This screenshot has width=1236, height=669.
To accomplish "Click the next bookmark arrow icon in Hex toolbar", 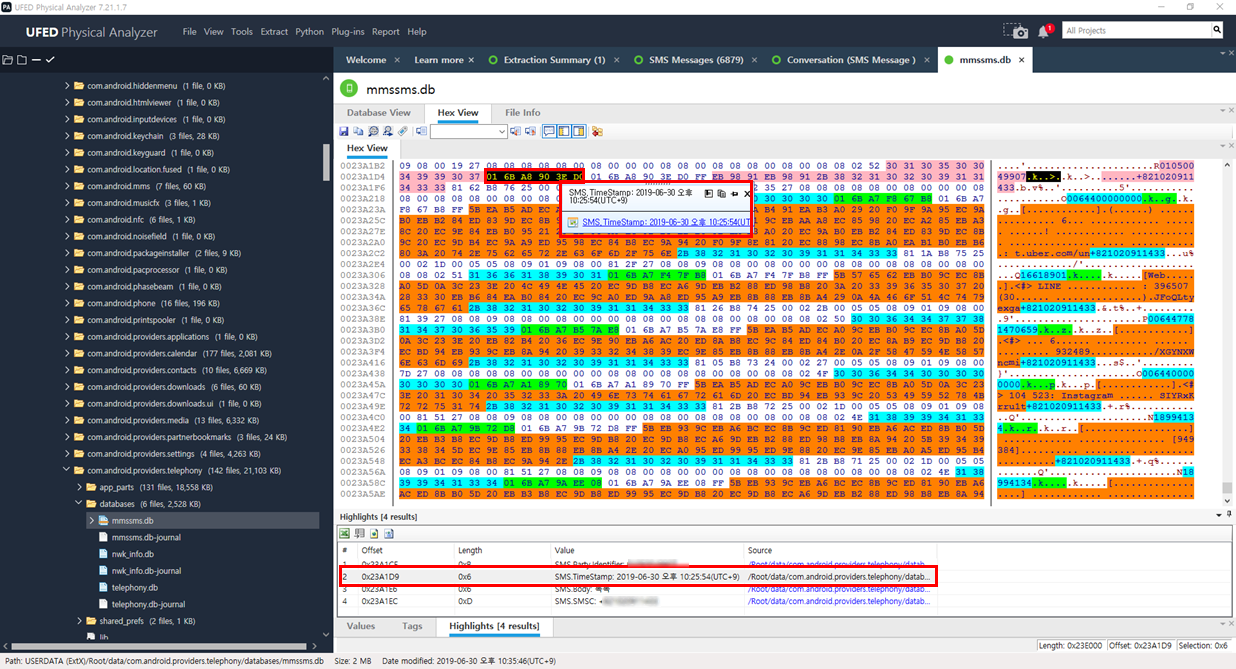I will click(x=530, y=131).
